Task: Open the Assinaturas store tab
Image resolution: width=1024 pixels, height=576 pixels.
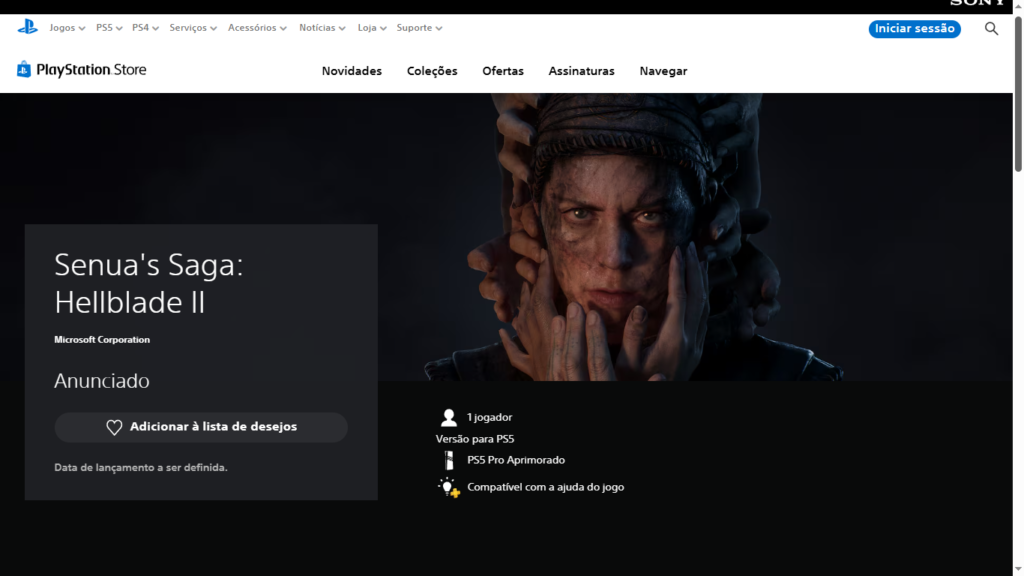Action: (581, 71)
